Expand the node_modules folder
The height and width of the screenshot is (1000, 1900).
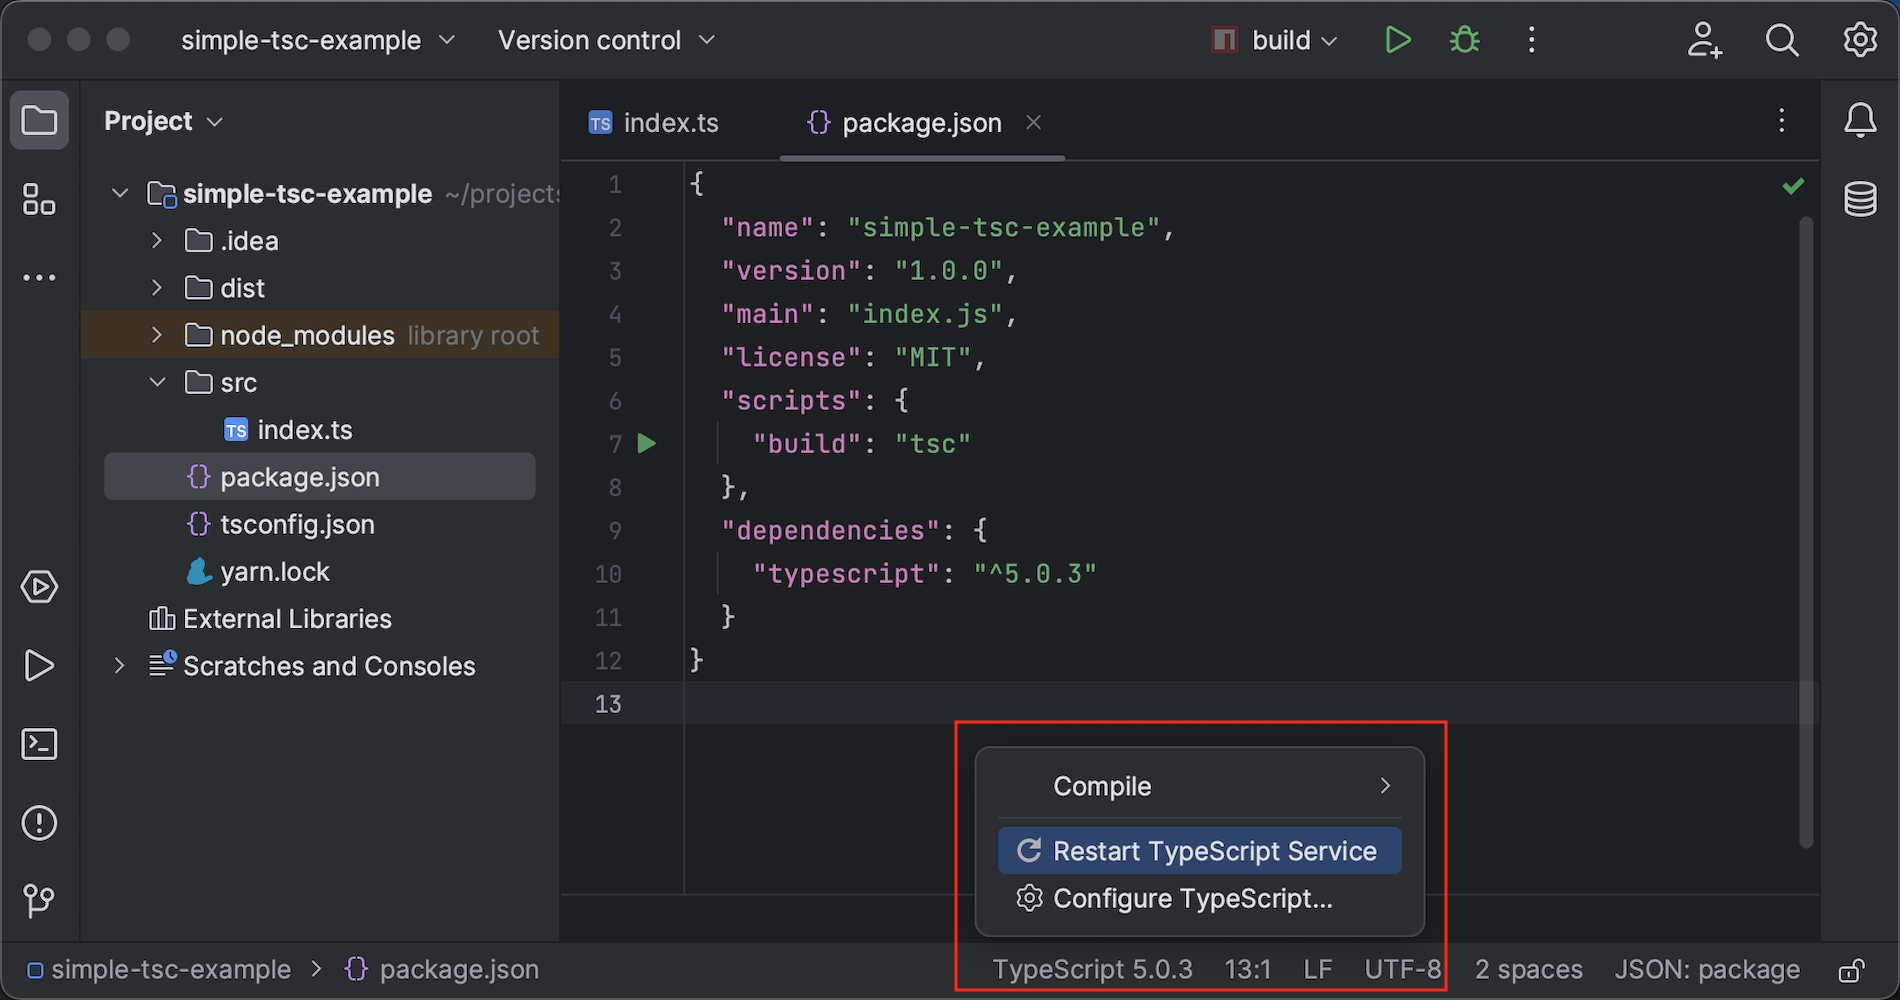[156, 335]
